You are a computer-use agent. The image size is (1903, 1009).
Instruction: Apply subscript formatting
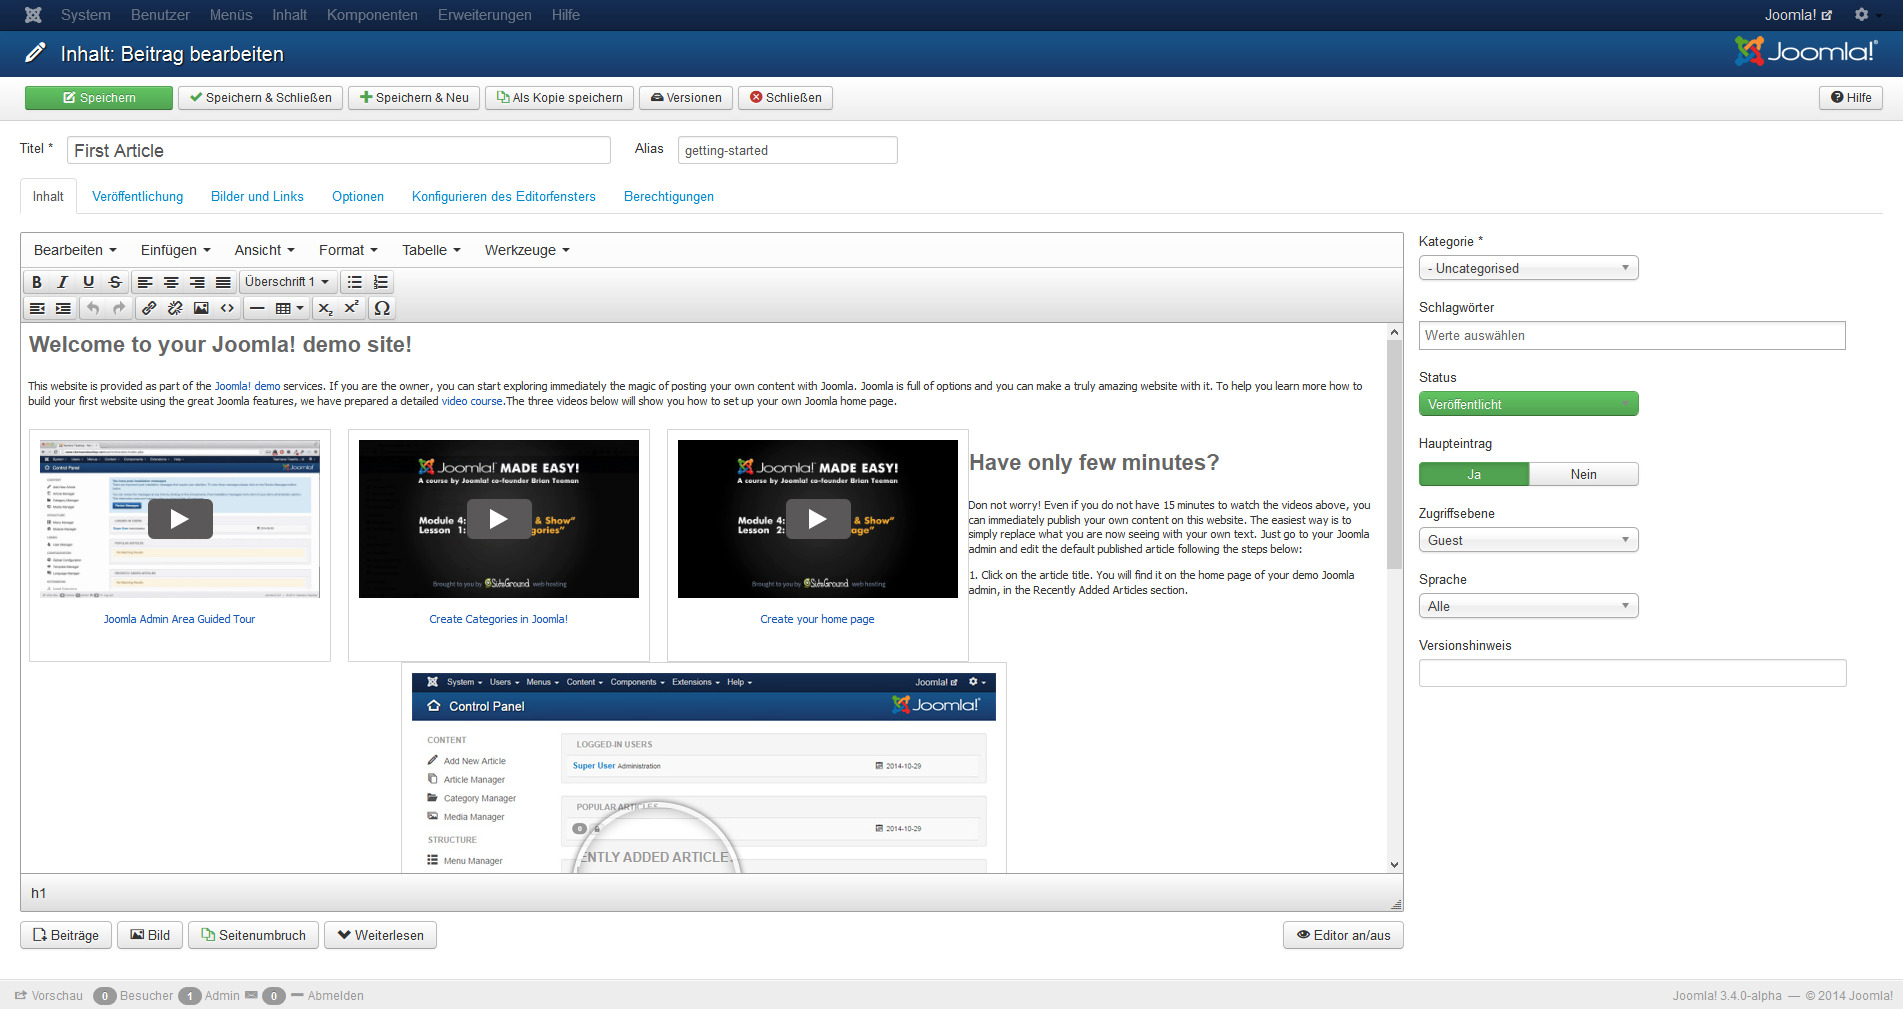325,308
